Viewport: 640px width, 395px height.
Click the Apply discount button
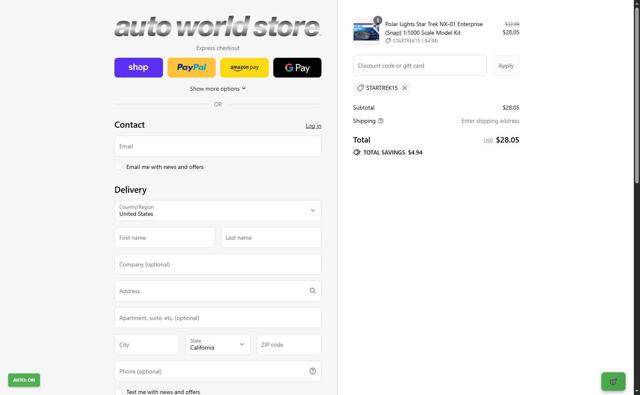(x=506, y=66)
